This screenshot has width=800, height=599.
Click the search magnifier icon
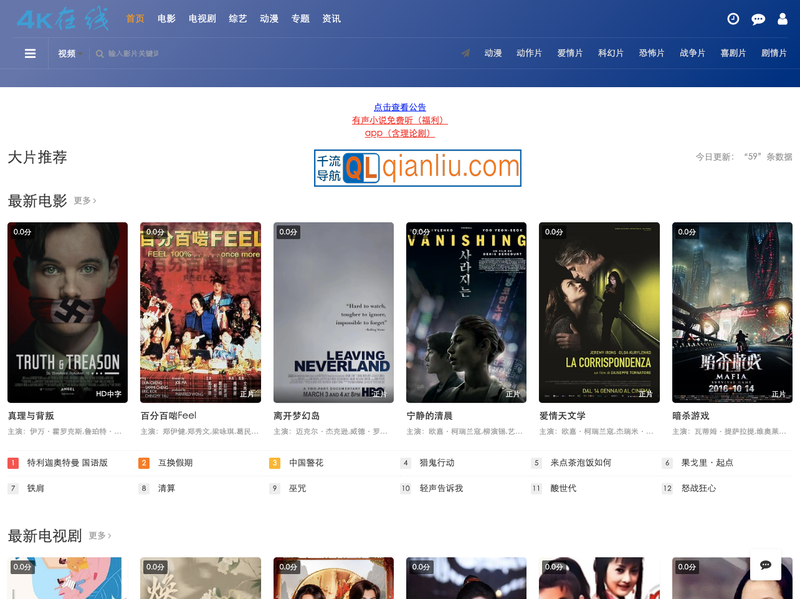point(100,54)
